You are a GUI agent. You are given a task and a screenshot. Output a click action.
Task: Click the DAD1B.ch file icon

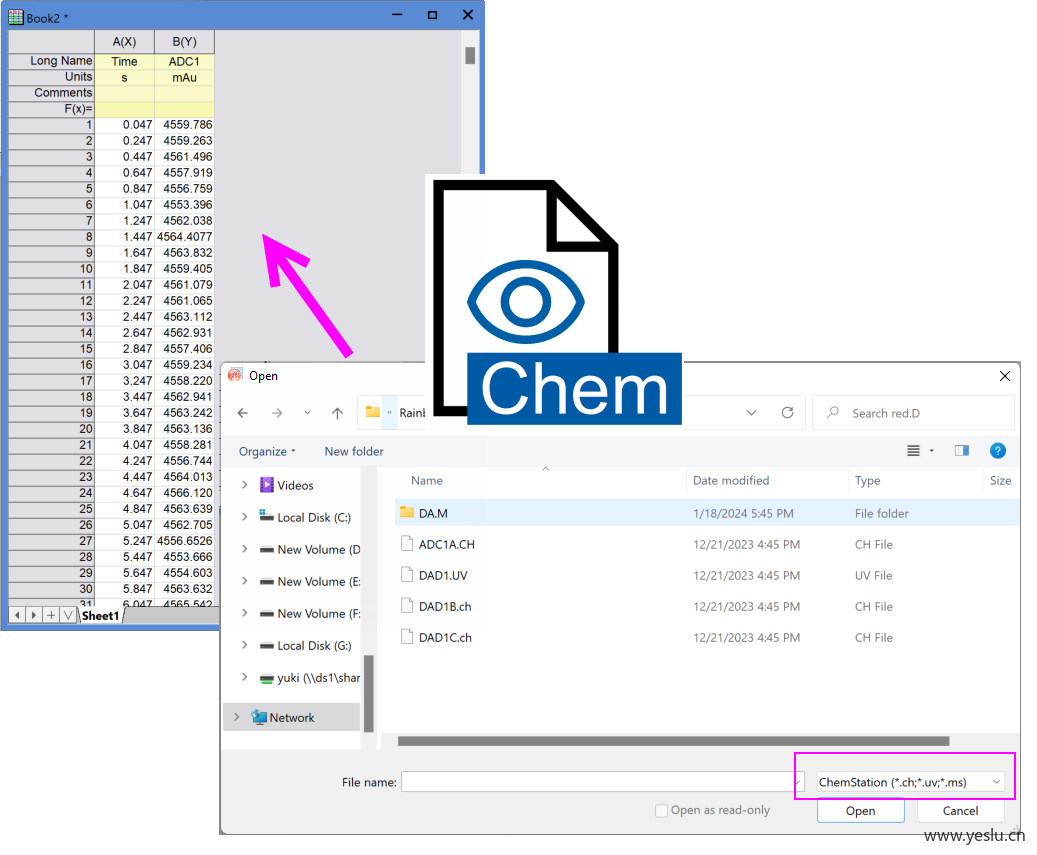407,606
